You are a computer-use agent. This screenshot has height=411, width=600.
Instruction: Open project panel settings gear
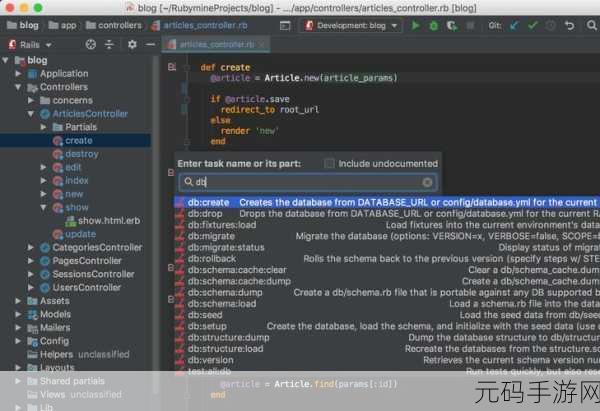pos(132,45)
